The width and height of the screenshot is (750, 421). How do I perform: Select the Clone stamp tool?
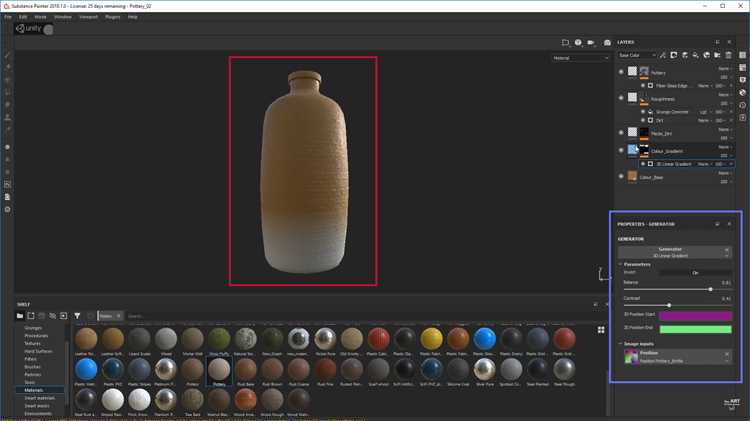point(8,117)
